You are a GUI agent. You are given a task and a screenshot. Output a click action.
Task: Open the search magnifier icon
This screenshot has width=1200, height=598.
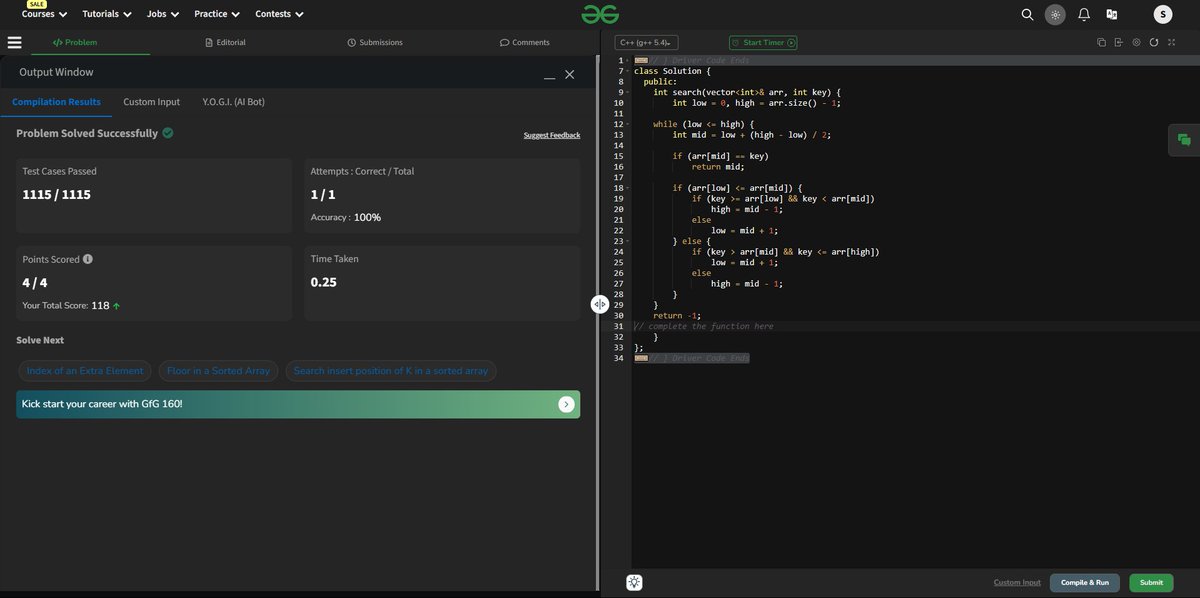[x=1027, y=14]
